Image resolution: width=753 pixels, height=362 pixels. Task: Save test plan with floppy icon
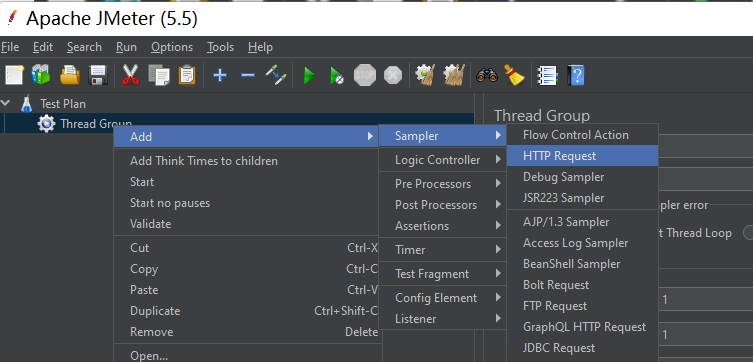click(98, 75)
